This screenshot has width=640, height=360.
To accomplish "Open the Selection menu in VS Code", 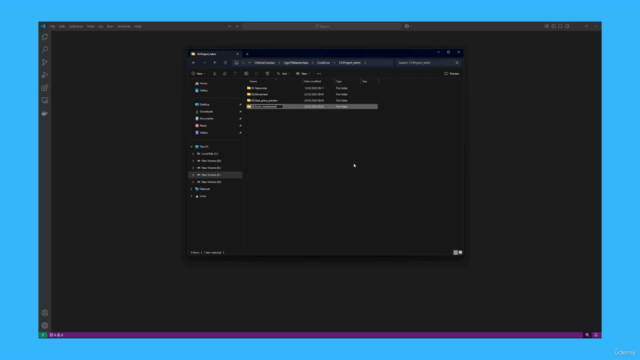I will pos(76,26).
